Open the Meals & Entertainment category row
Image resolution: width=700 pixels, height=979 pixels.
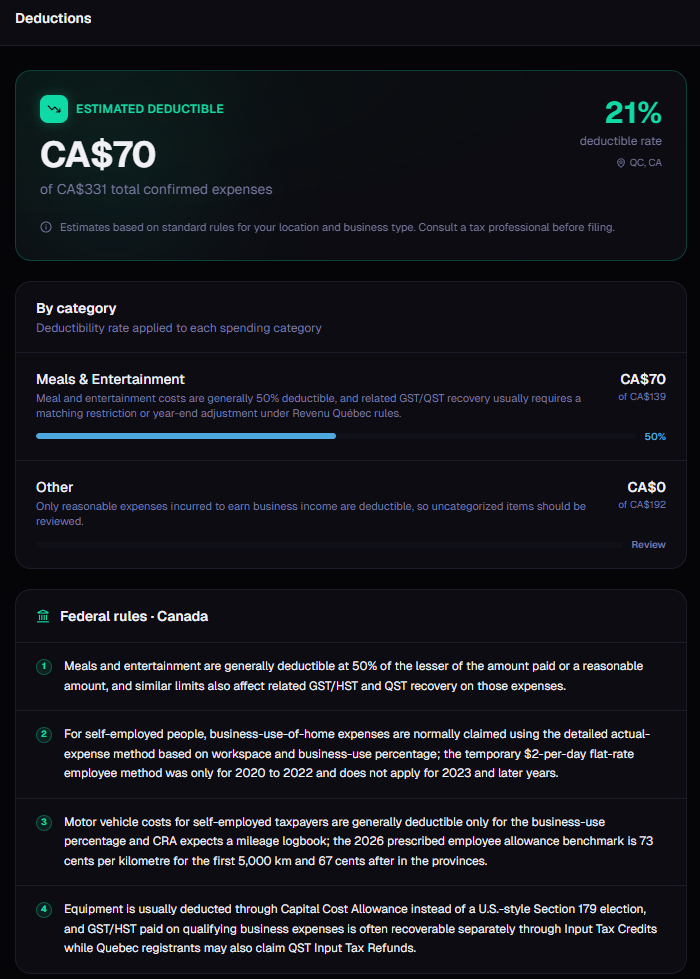click(110, 379)
